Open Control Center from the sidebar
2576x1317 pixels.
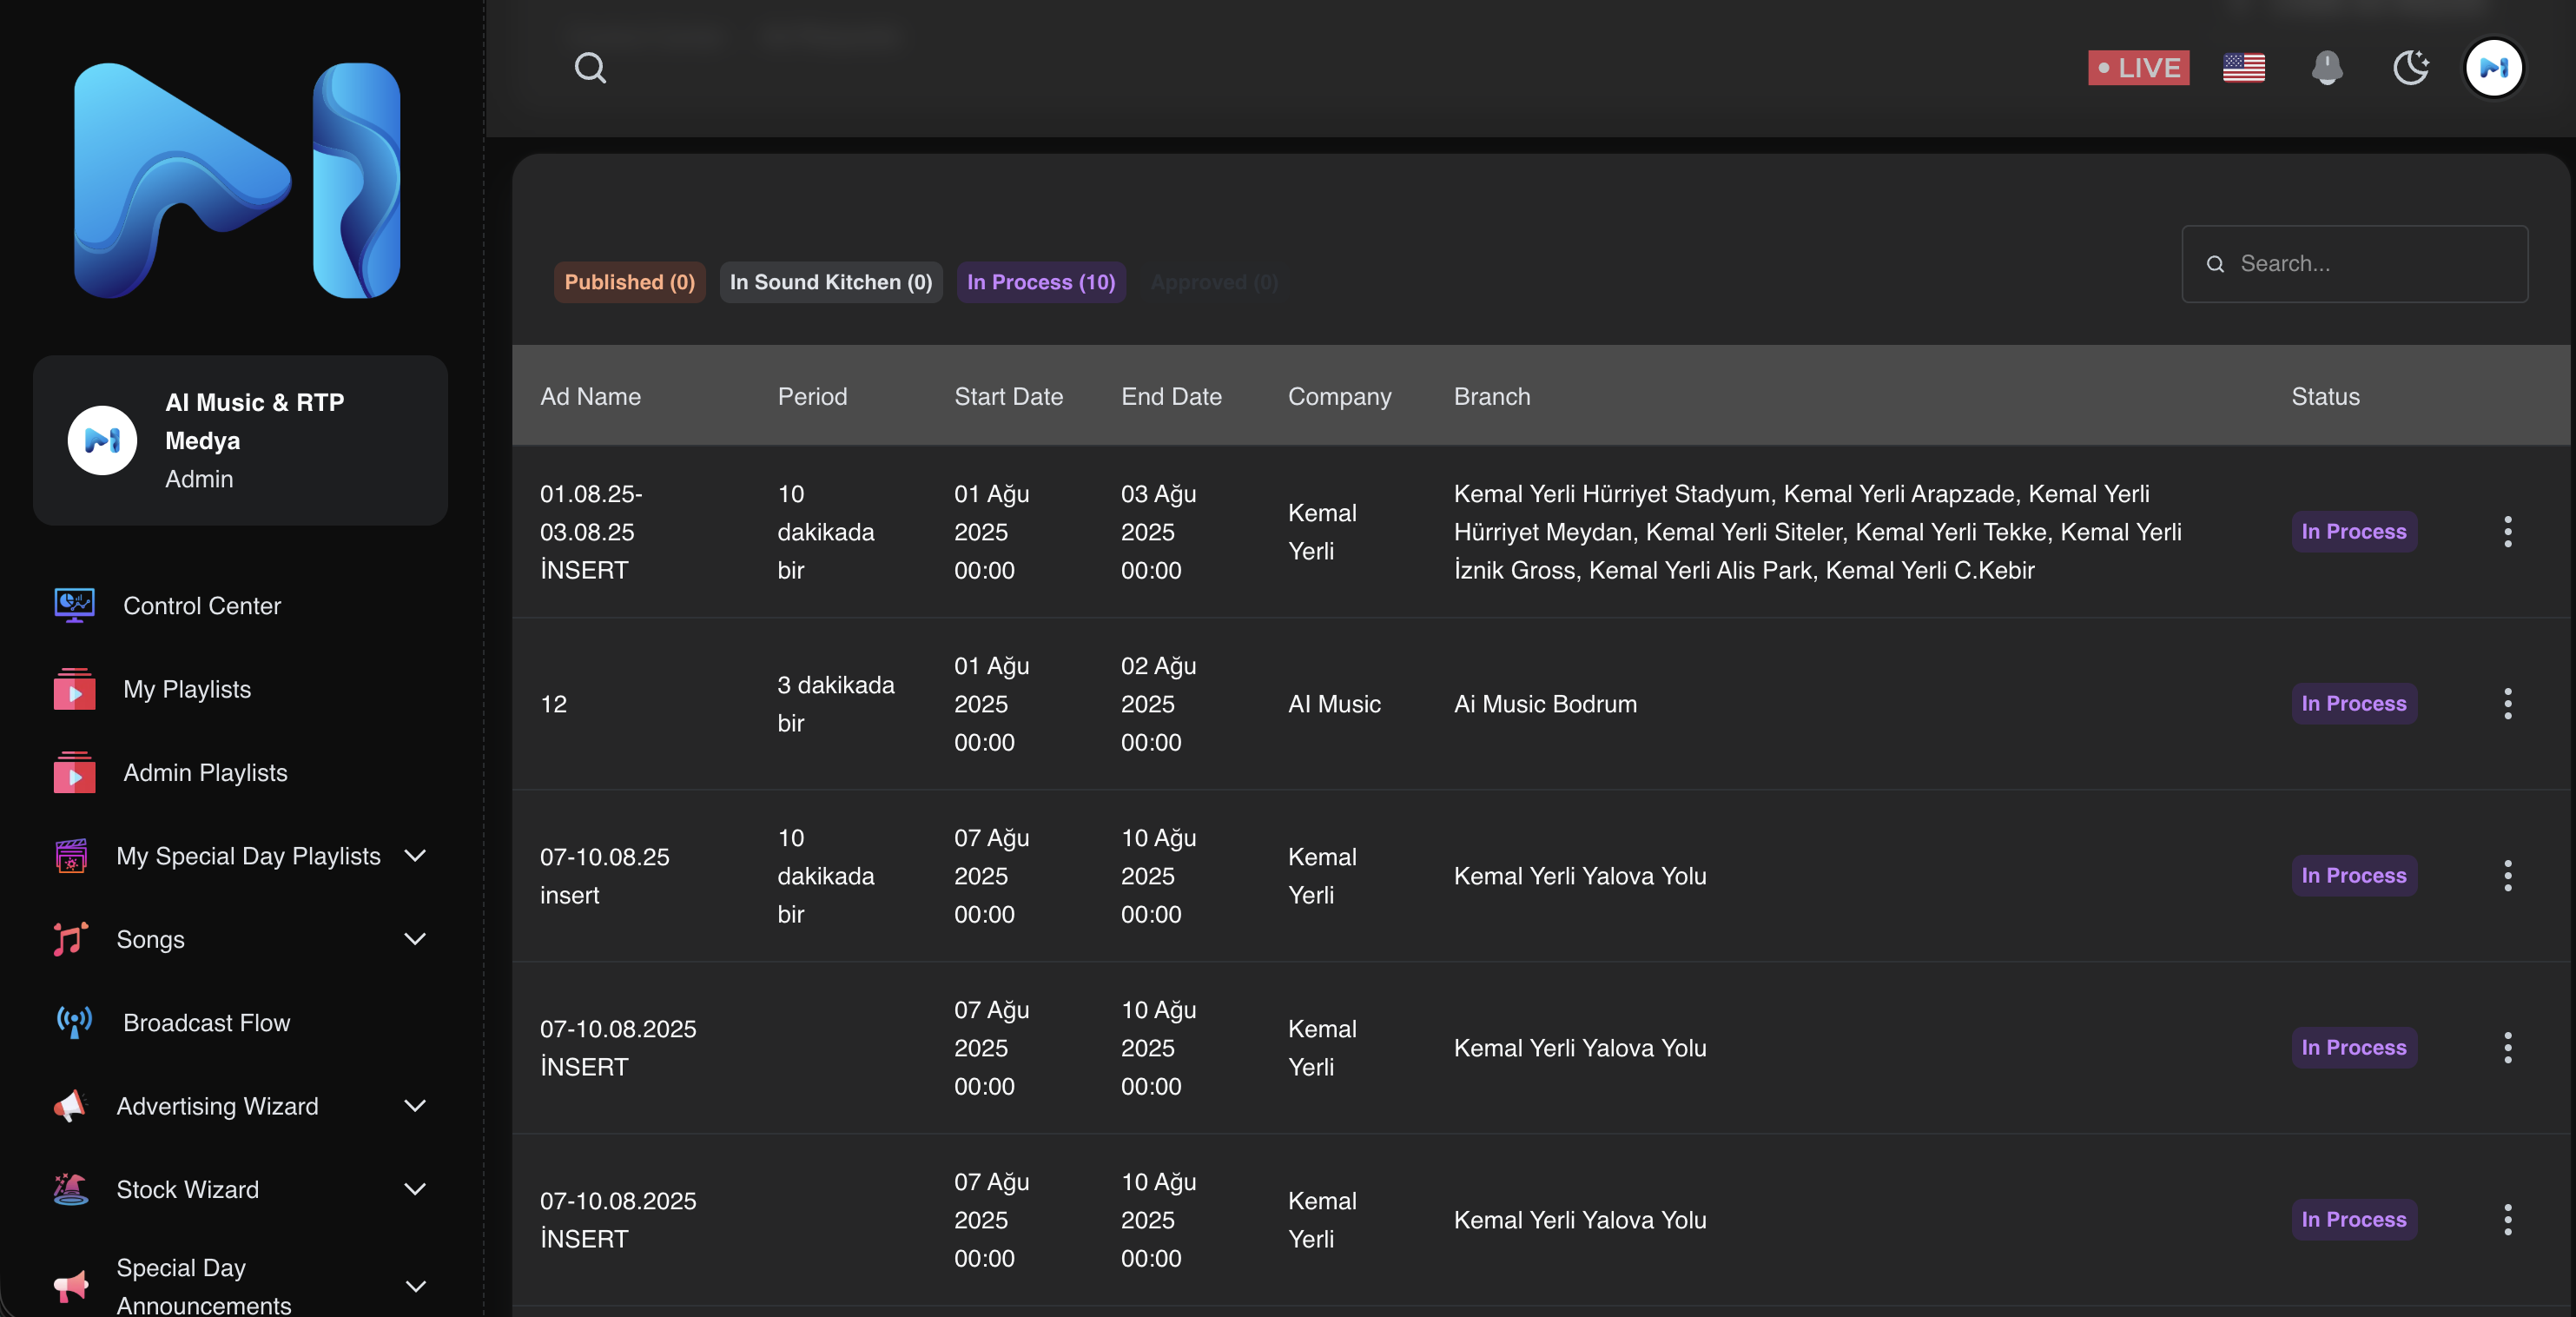(x=201, y=605)
